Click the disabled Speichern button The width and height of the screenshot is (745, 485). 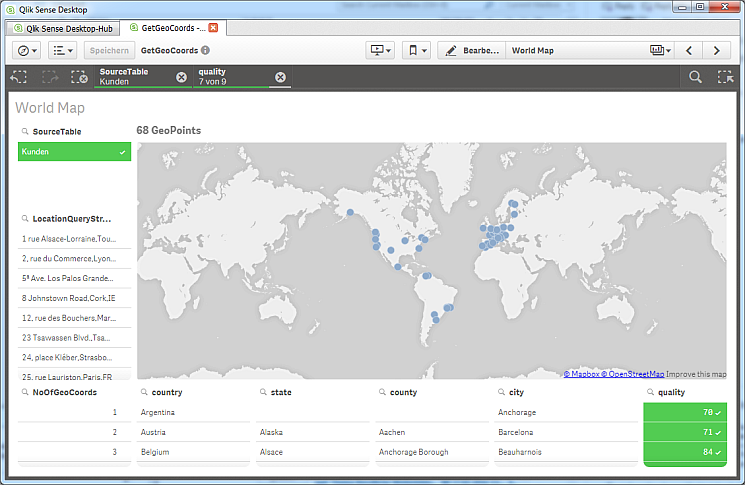[x=109, y=50]
